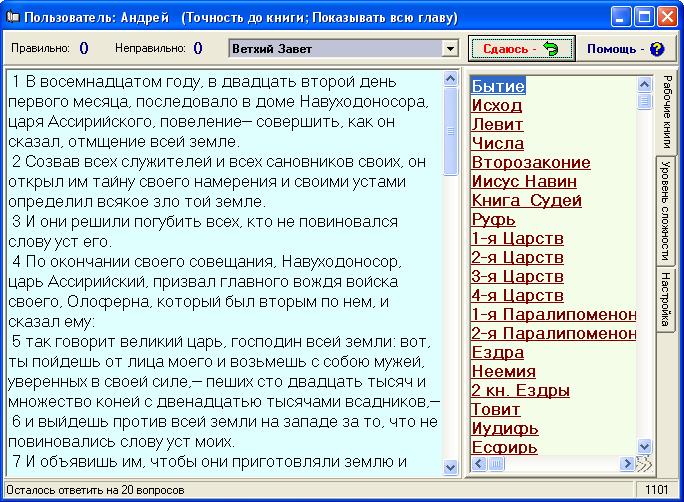684x502 pixels.
Task: Choose 3-я Царств book
Action: click(517, 277)
